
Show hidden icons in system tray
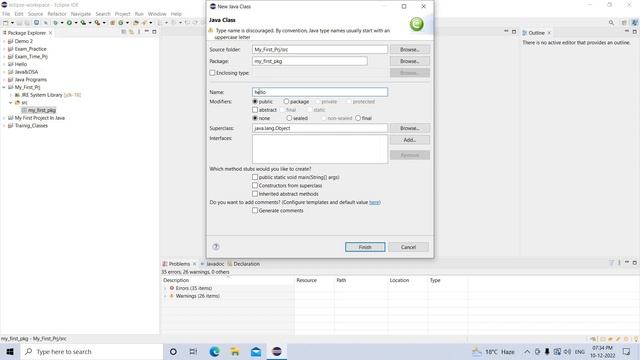[x=527, y=351]
